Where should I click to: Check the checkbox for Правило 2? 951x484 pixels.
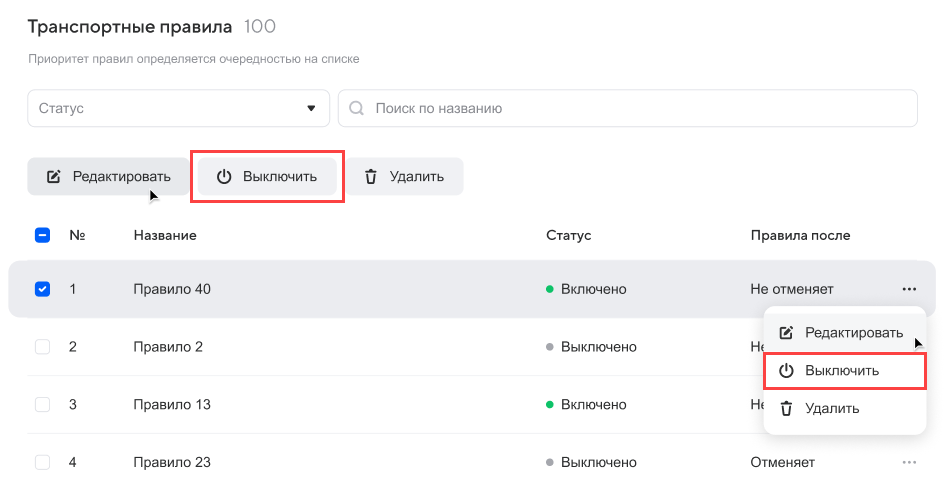(x=42, y=347)
